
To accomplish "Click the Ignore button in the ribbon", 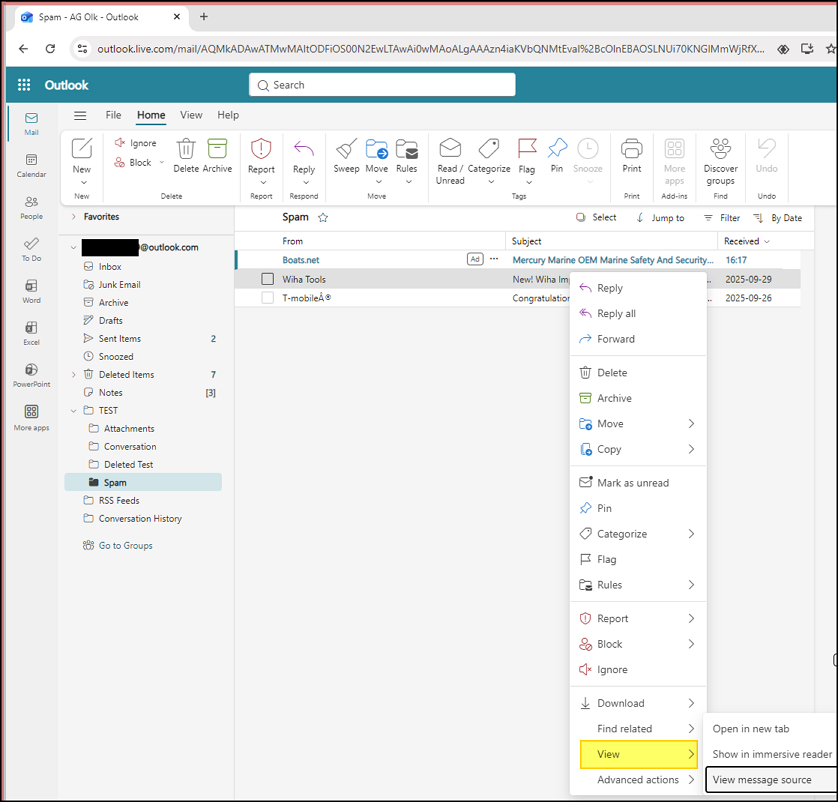I will [136, 143].
